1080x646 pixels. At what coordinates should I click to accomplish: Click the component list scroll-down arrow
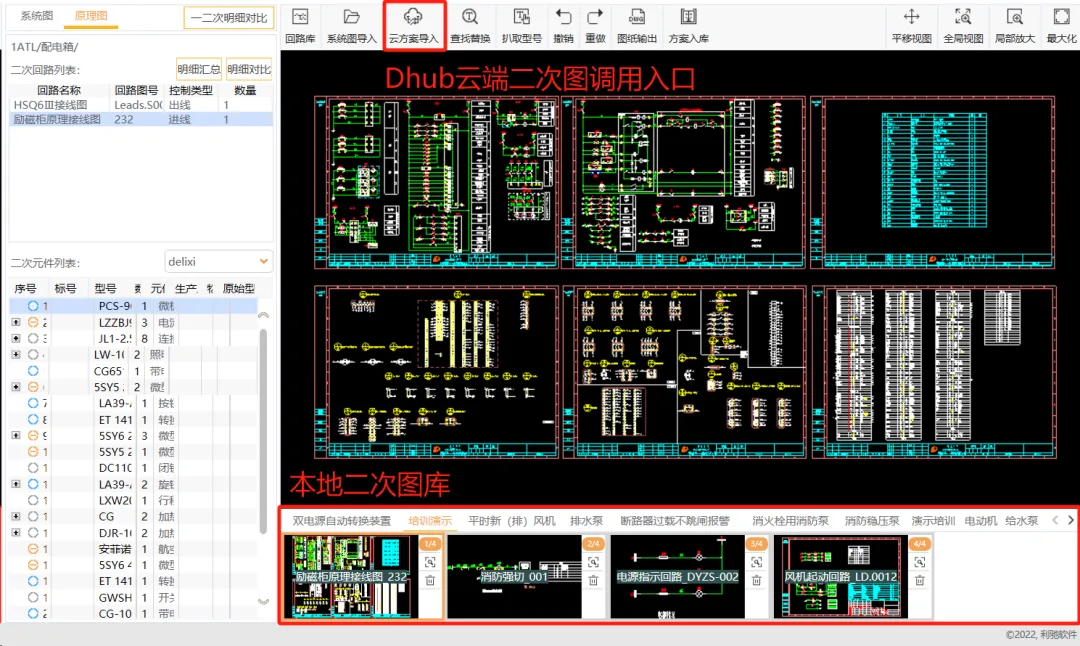click(x=263, y=601)
